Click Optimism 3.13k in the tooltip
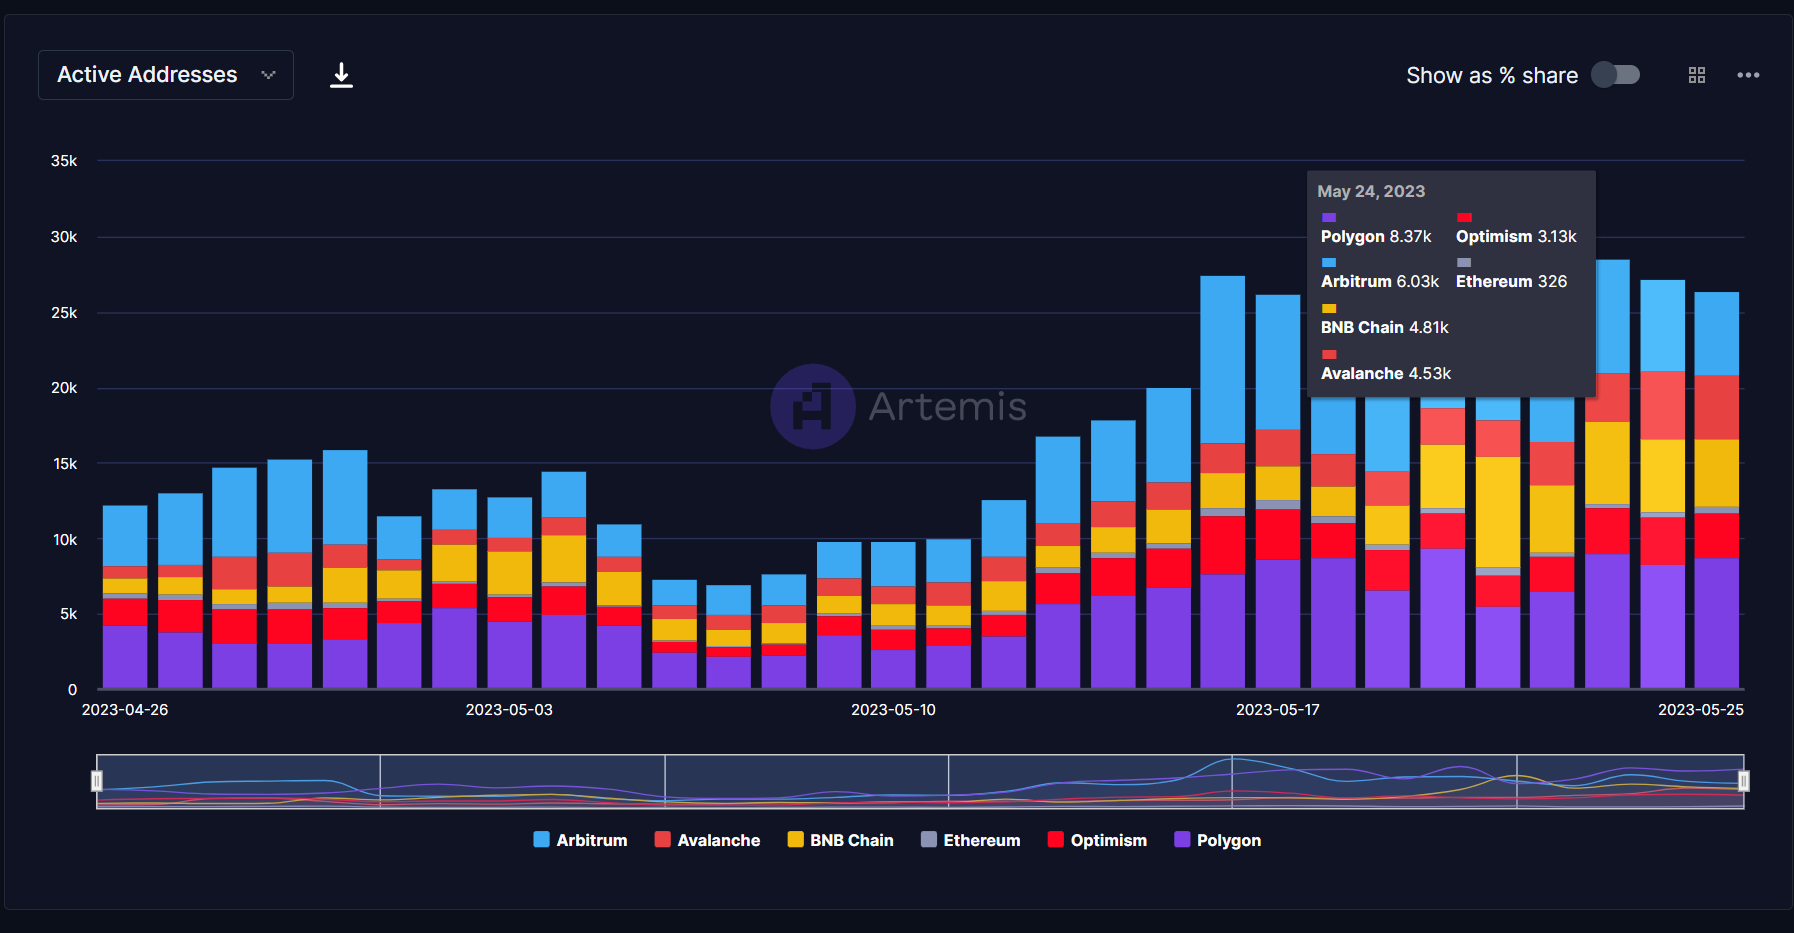 [x=1516, y=237]
